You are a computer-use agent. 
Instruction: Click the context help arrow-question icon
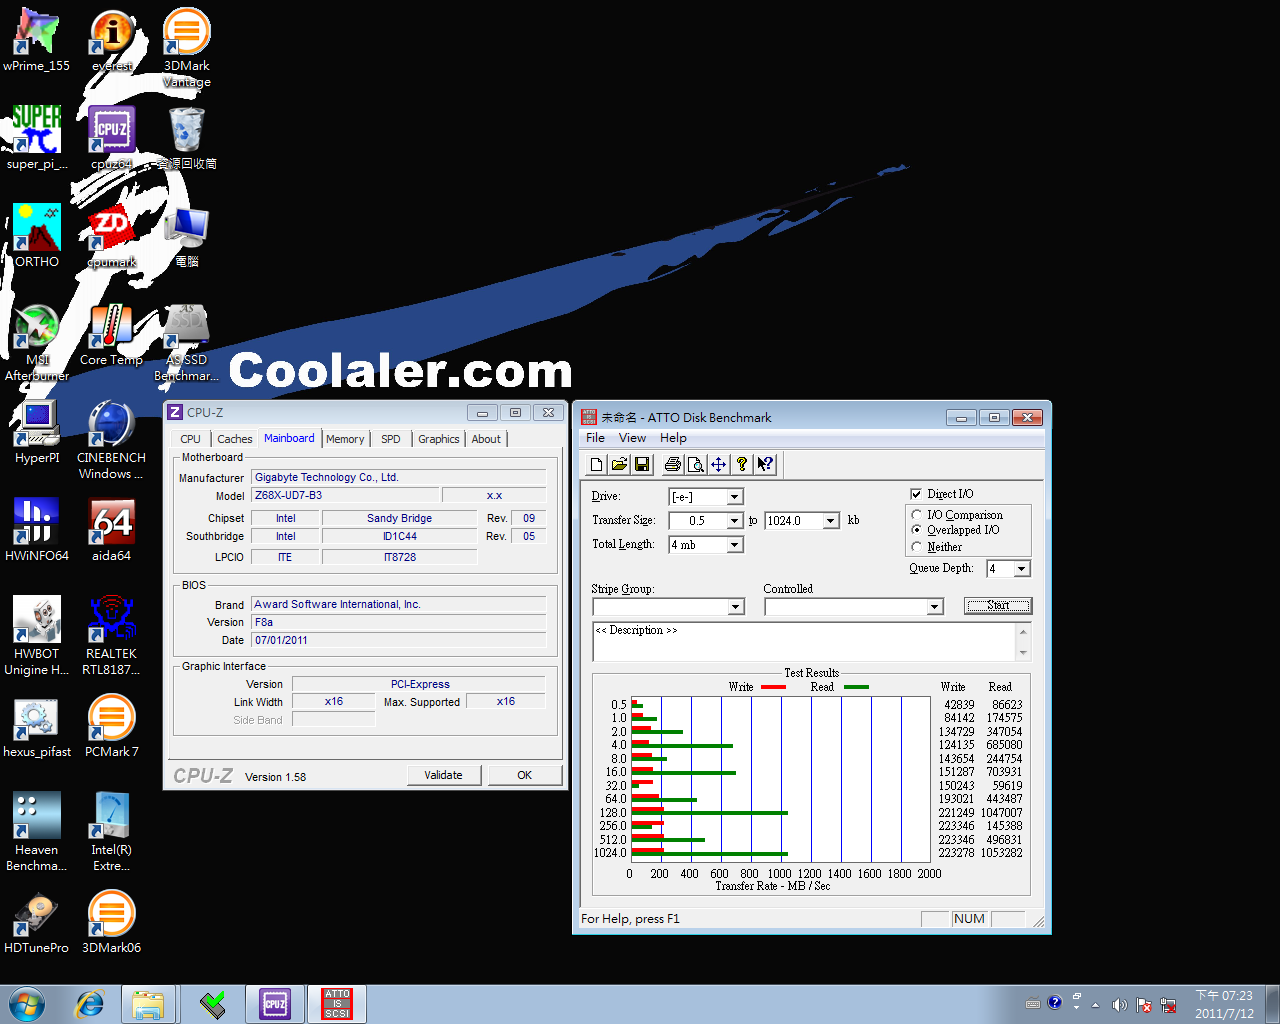765,464
